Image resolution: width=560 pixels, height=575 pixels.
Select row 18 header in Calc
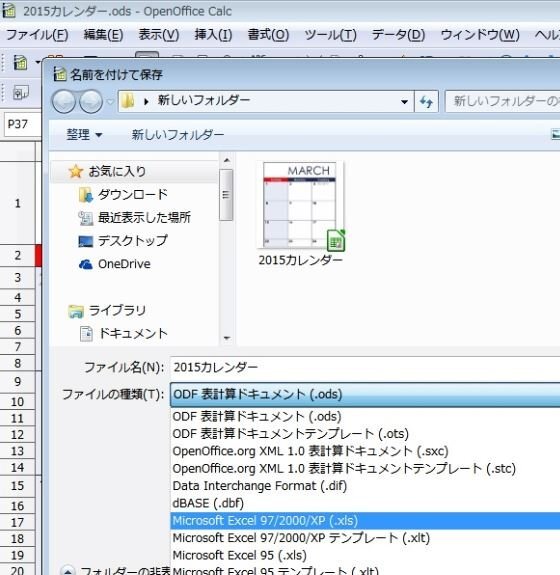[17, 539]
